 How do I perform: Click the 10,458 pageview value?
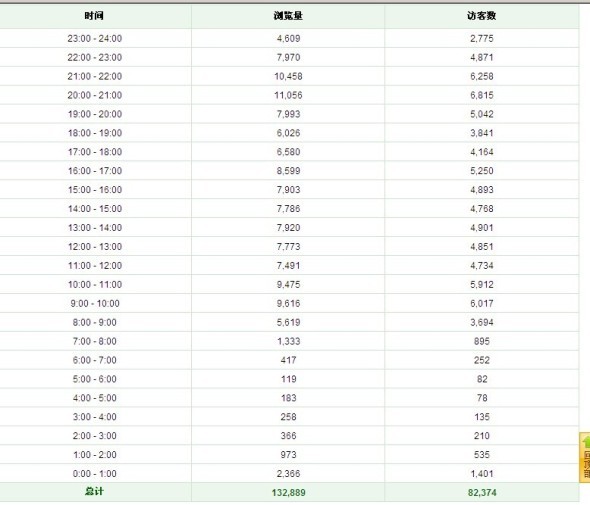pos(288,76)
